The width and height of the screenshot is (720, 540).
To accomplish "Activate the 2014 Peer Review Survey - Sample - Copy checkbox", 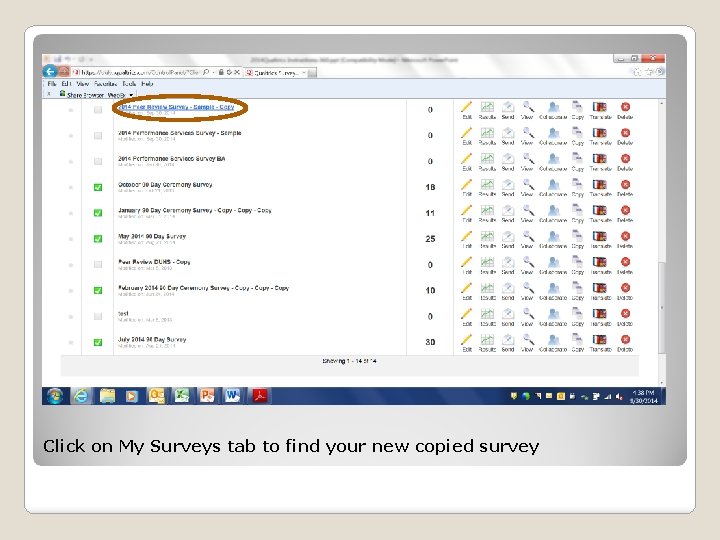I will 98,110.
